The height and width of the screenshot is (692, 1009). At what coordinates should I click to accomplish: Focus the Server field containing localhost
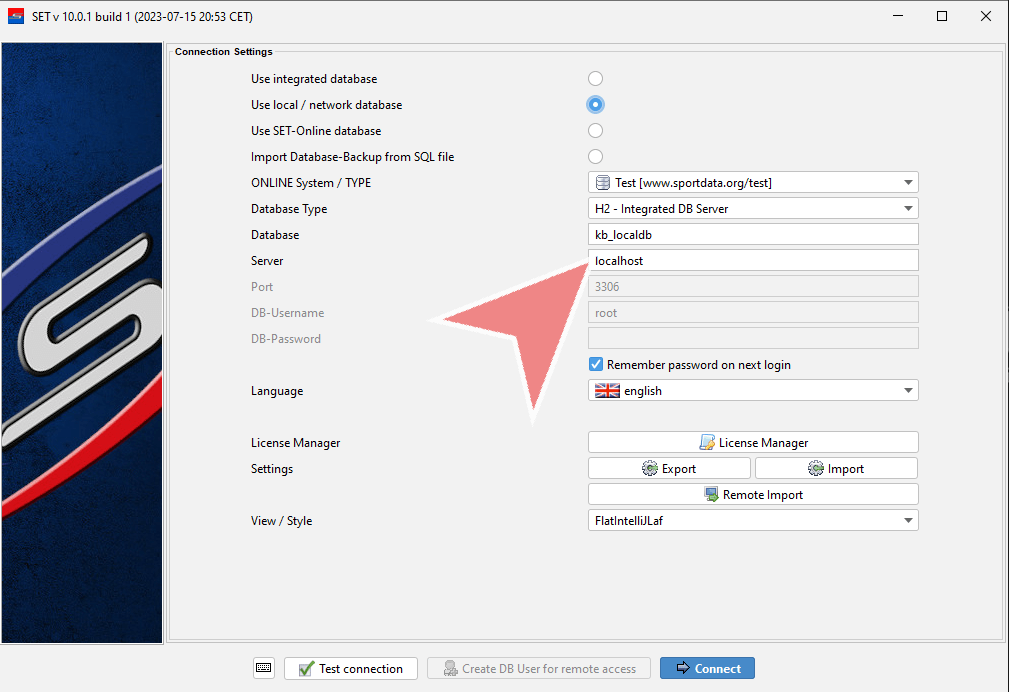click(752, 261)
